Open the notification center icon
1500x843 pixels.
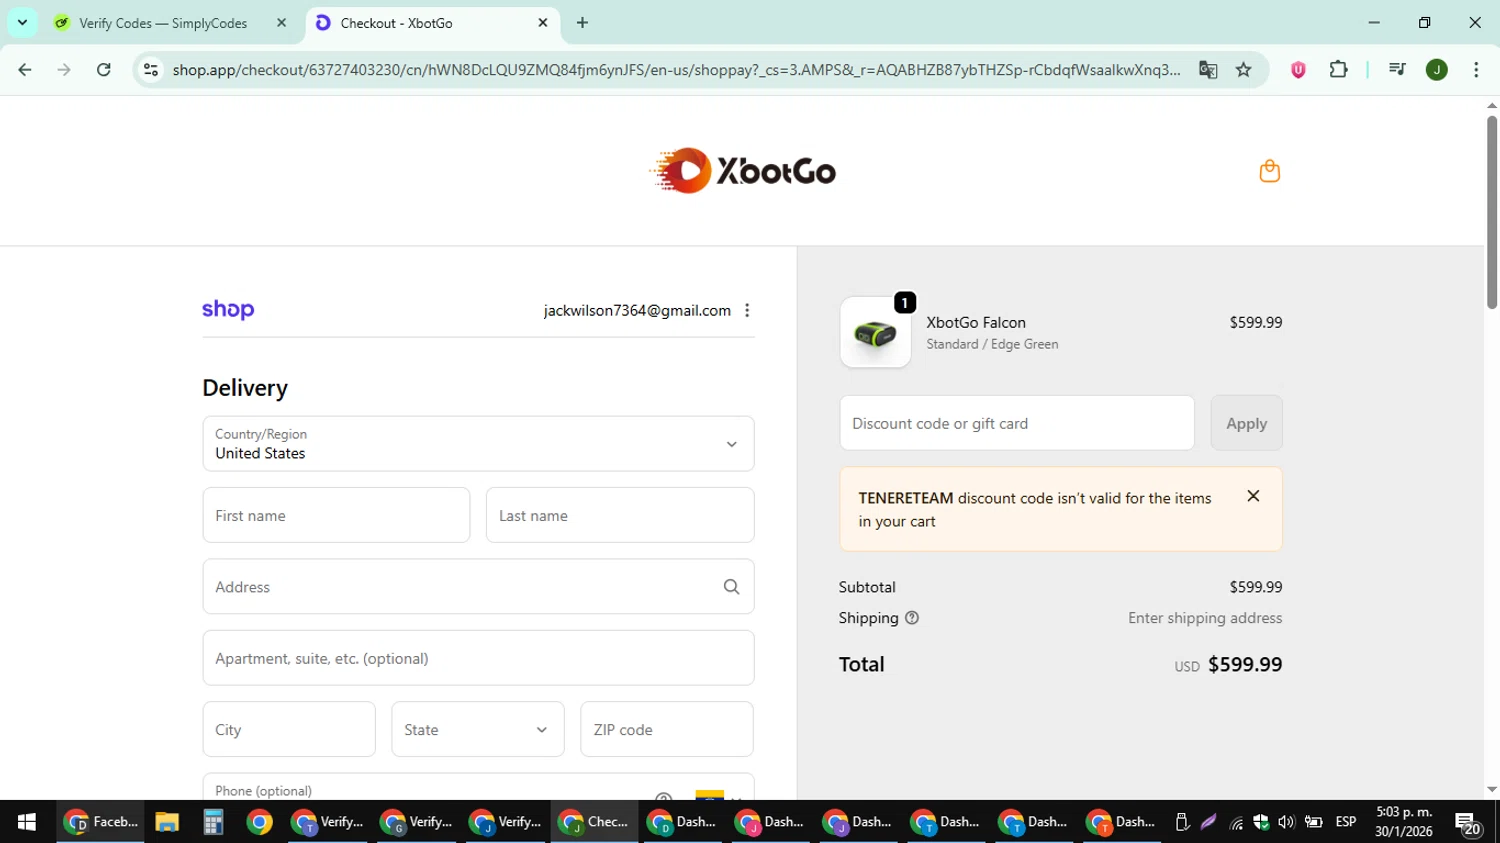(x=1468, y=823)
